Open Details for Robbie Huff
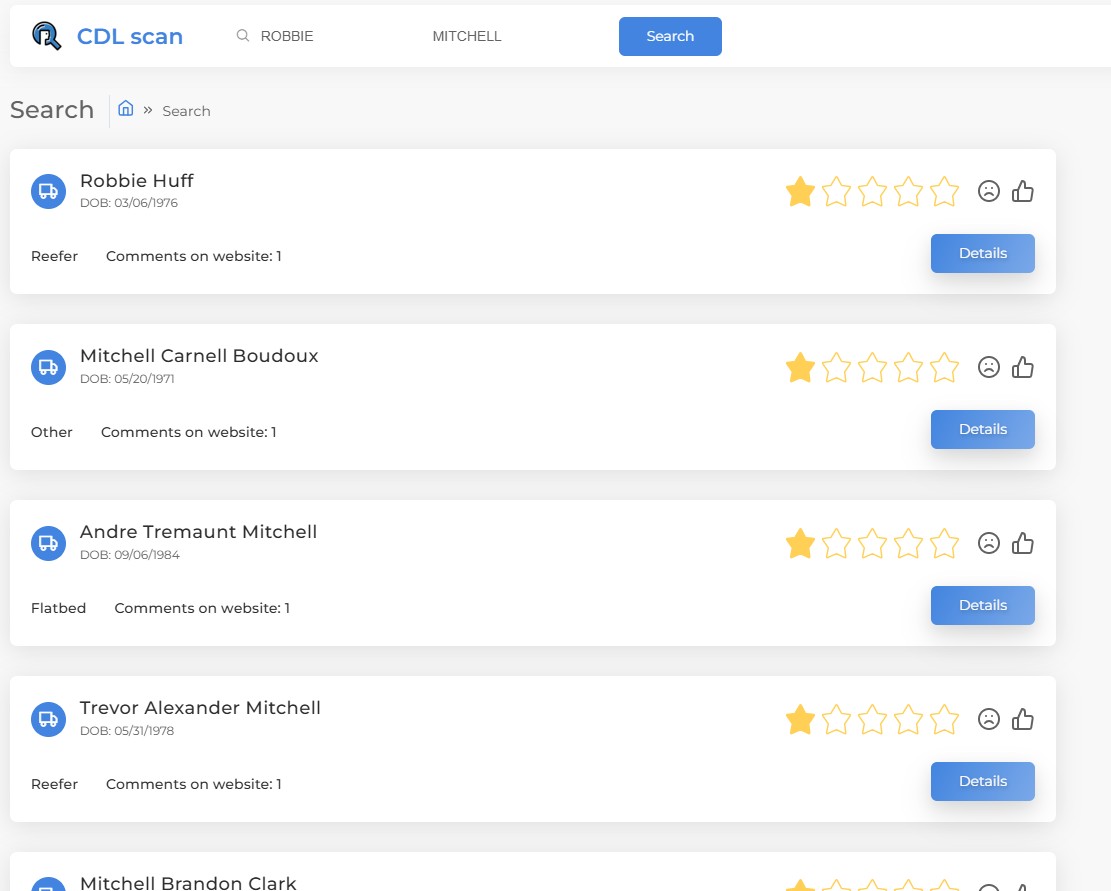This screenshot has width=1111, height=891. pos(982,253)
